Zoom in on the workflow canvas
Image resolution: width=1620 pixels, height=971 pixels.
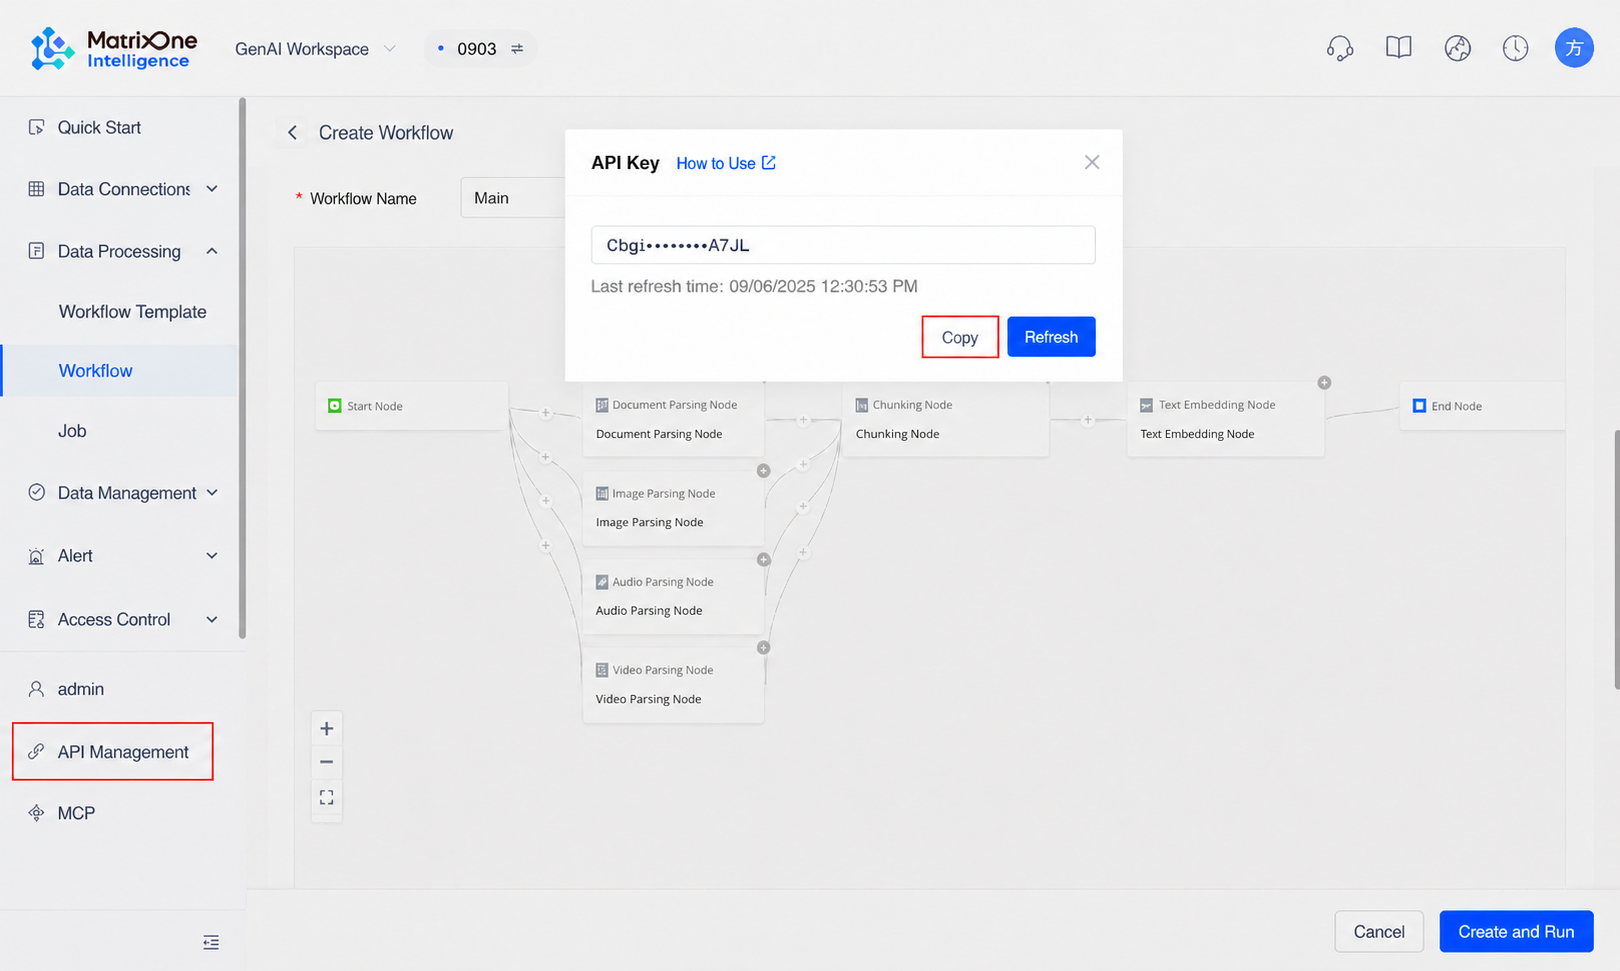(x=326, y=728)
